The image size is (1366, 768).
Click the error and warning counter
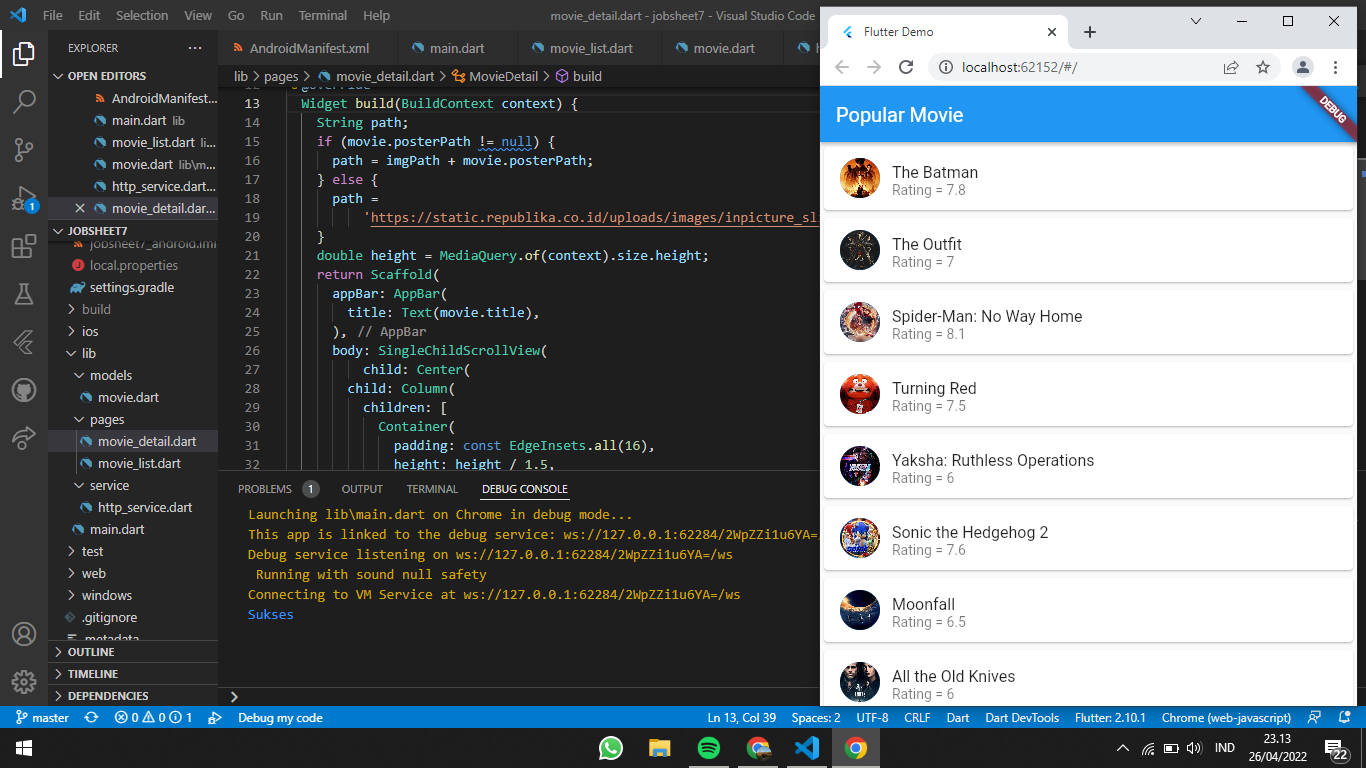[131, 717]
